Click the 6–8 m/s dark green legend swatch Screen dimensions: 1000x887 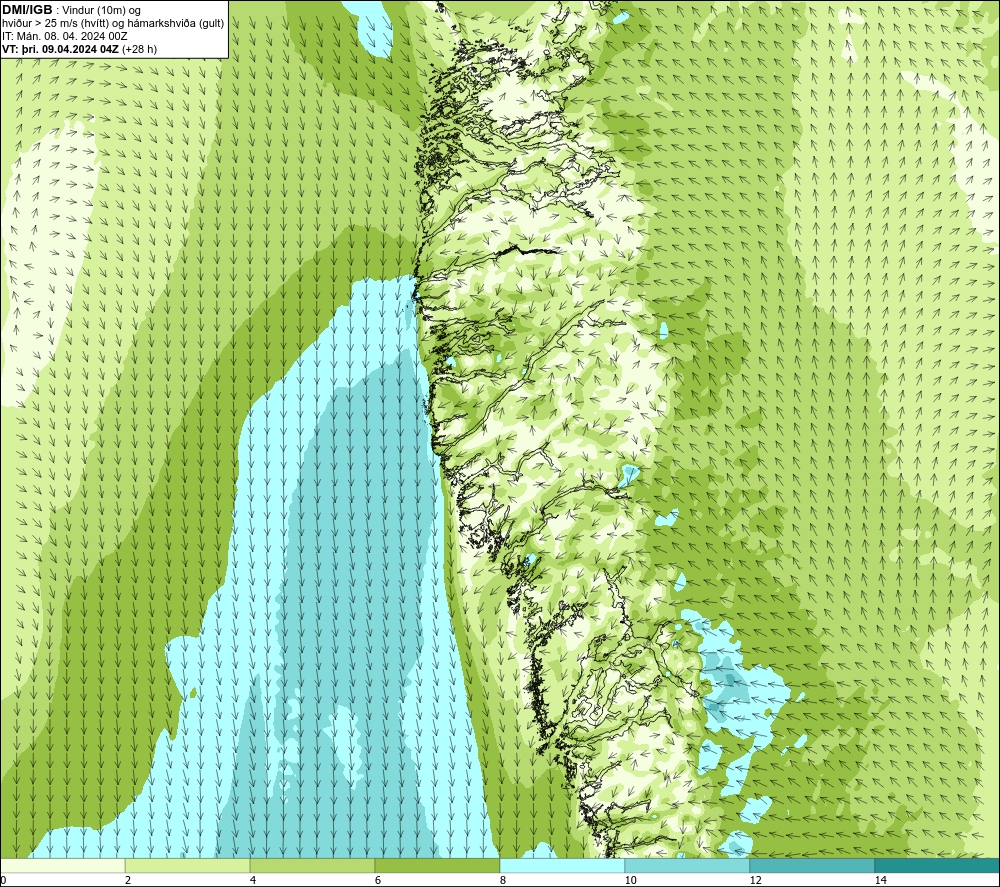(x=438, y=865)
